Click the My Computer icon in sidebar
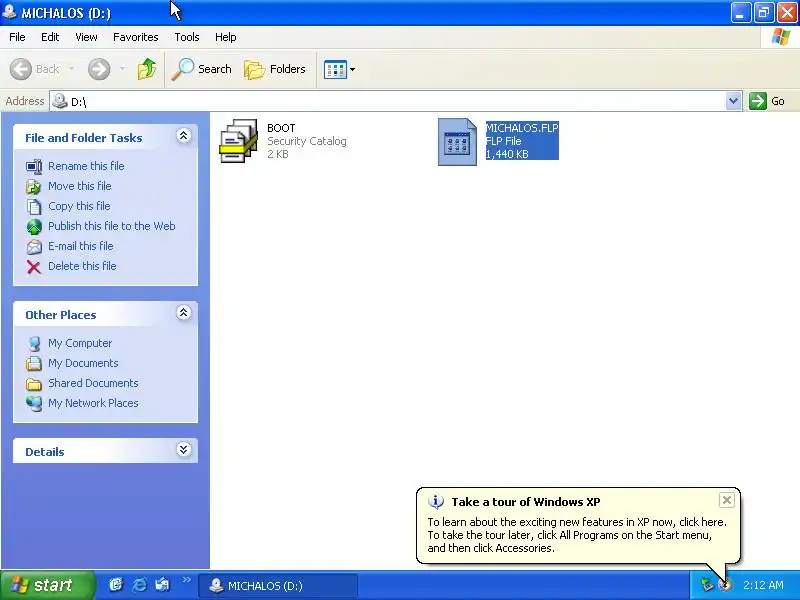Screen dimensions: 800x600 tap(34, 343)
